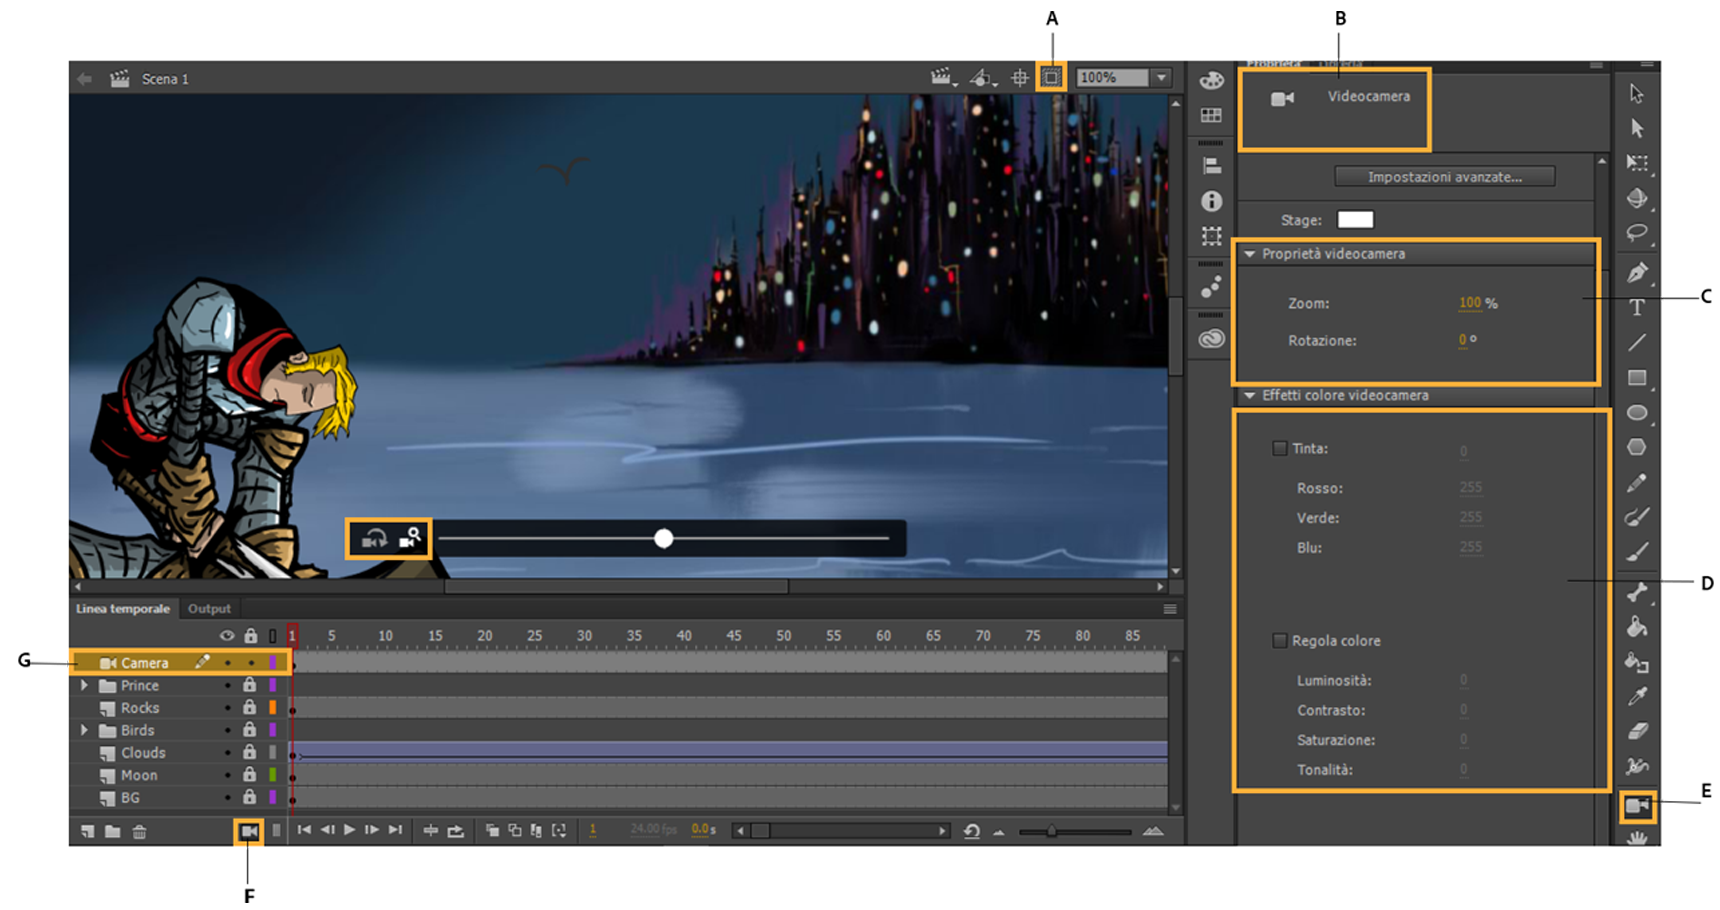Screen dimensions: 1720x910
Task: Go to the first frame
Action: pyautogui.click(x=304, y=830)
